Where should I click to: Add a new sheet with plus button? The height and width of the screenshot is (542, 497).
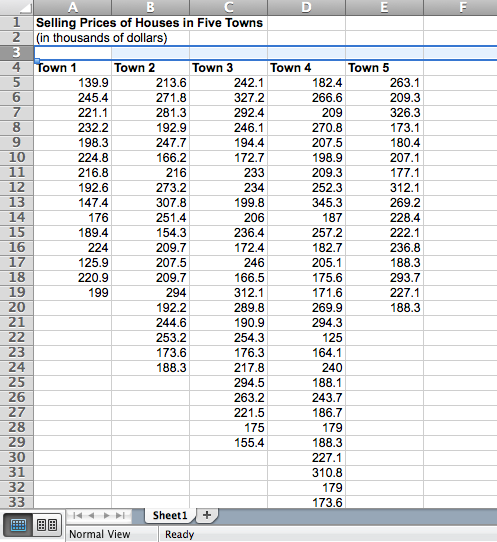point(207,515)
